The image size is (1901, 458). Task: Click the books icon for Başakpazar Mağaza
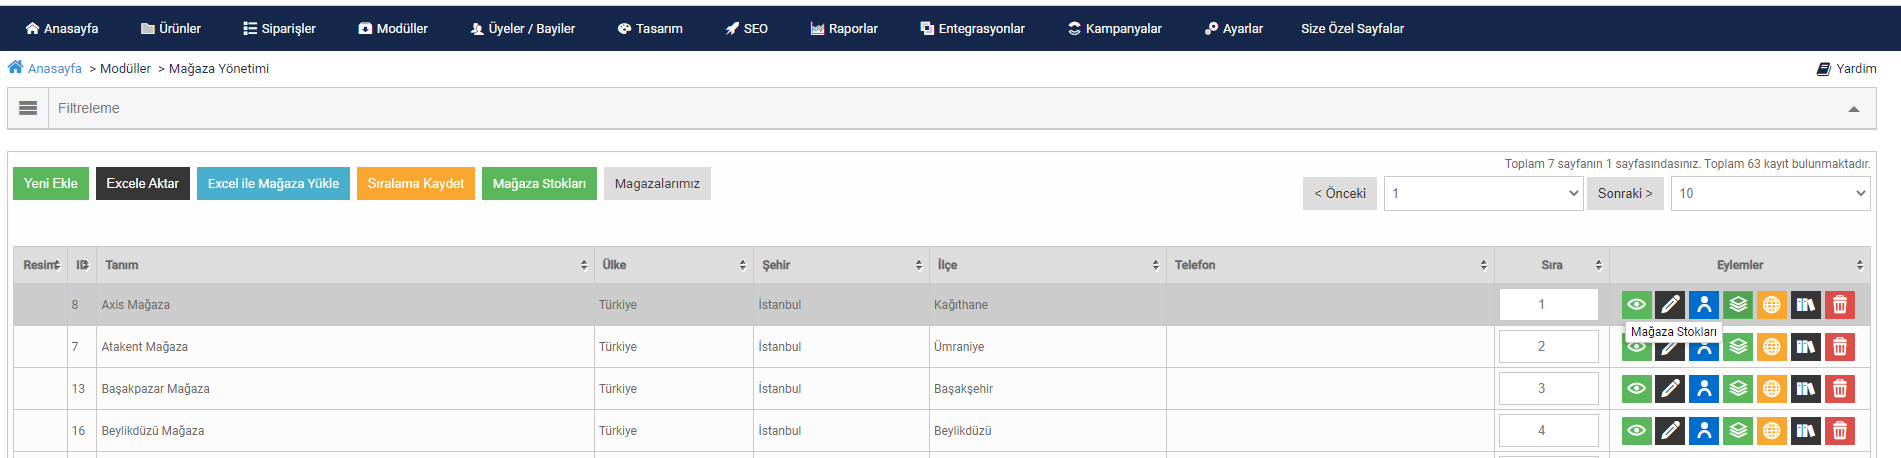point(1805,389)
